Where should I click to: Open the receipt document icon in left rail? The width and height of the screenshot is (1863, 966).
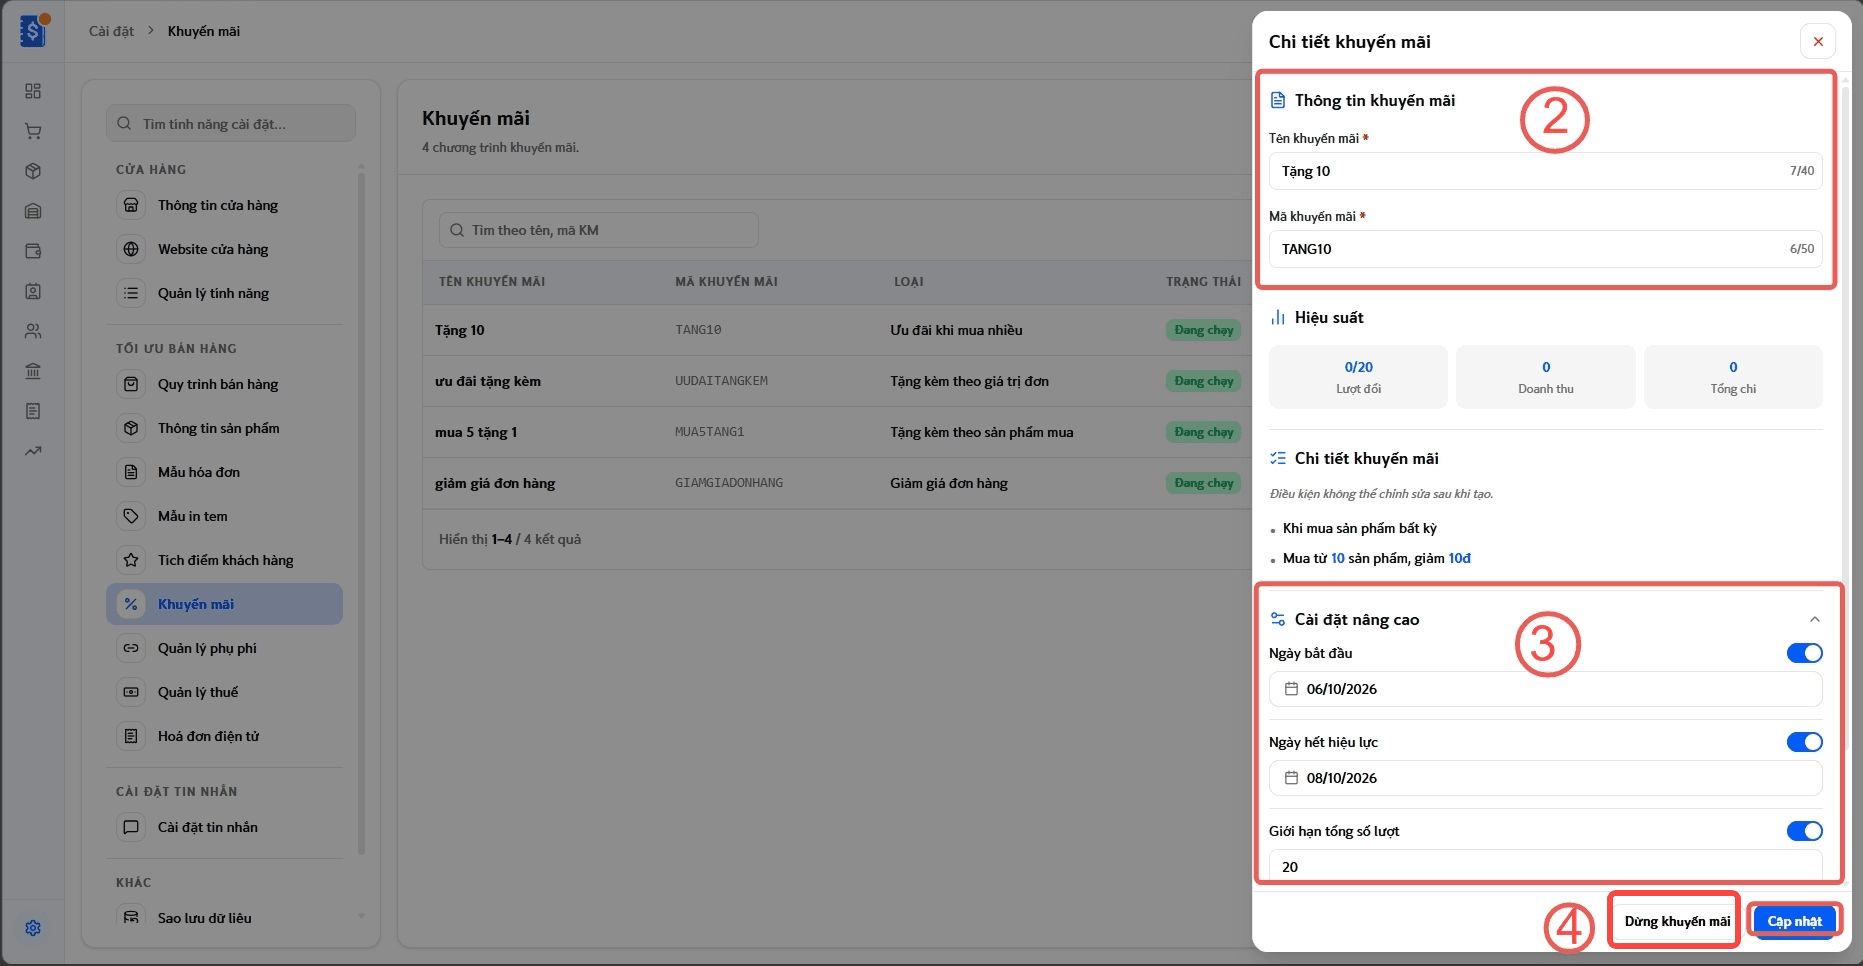(x=33, y=411)
